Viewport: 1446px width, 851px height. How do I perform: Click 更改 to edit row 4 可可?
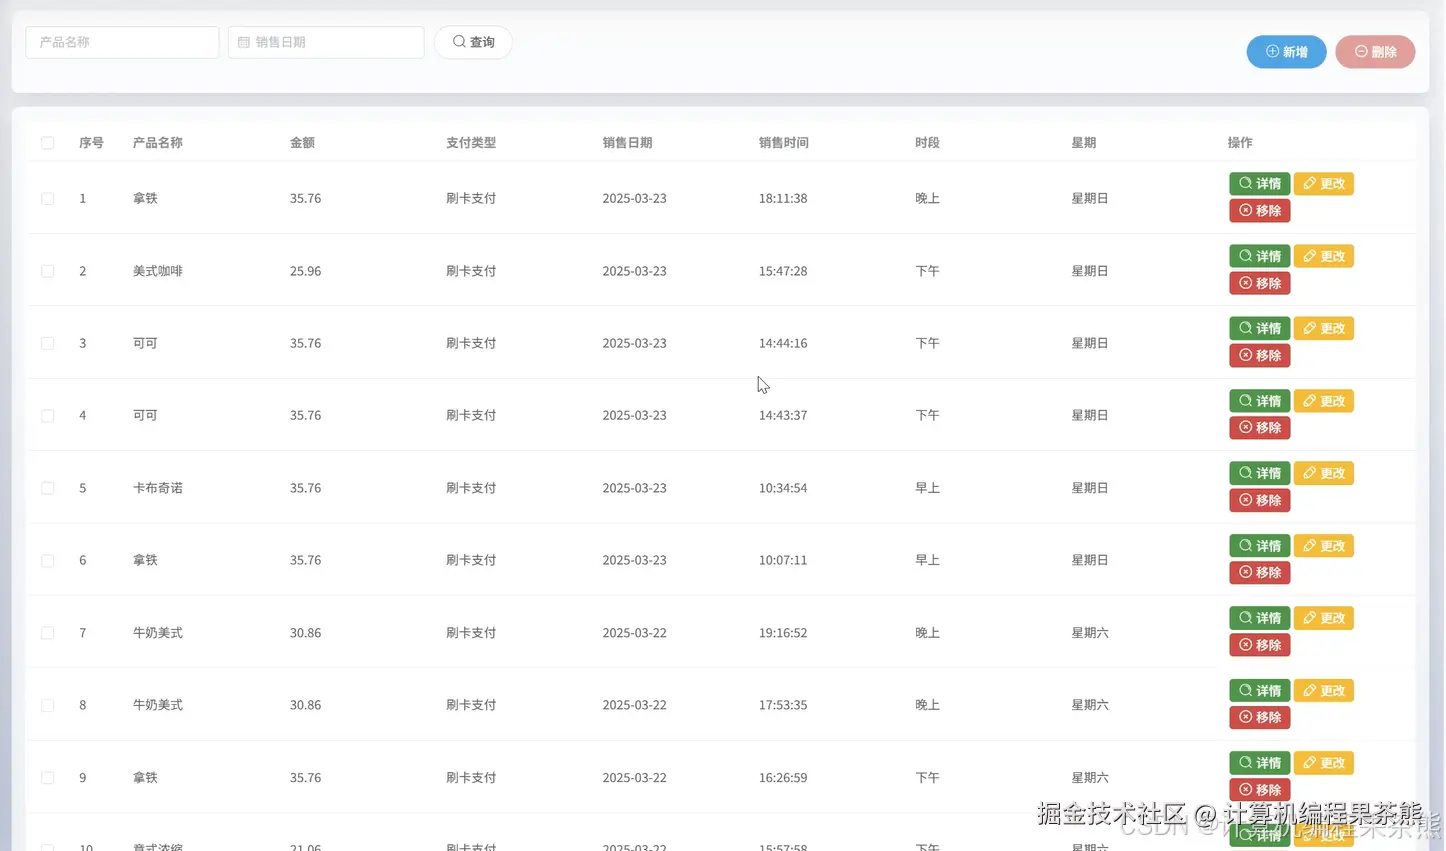[x=1323, y=400]
